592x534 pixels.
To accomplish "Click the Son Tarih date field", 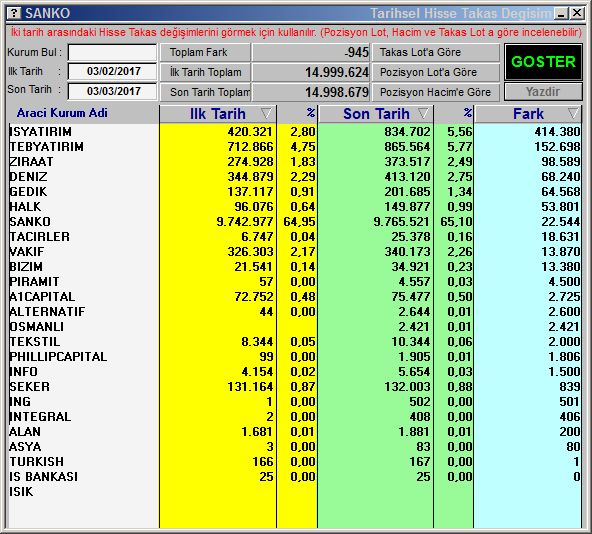I will tap(113, 91).
